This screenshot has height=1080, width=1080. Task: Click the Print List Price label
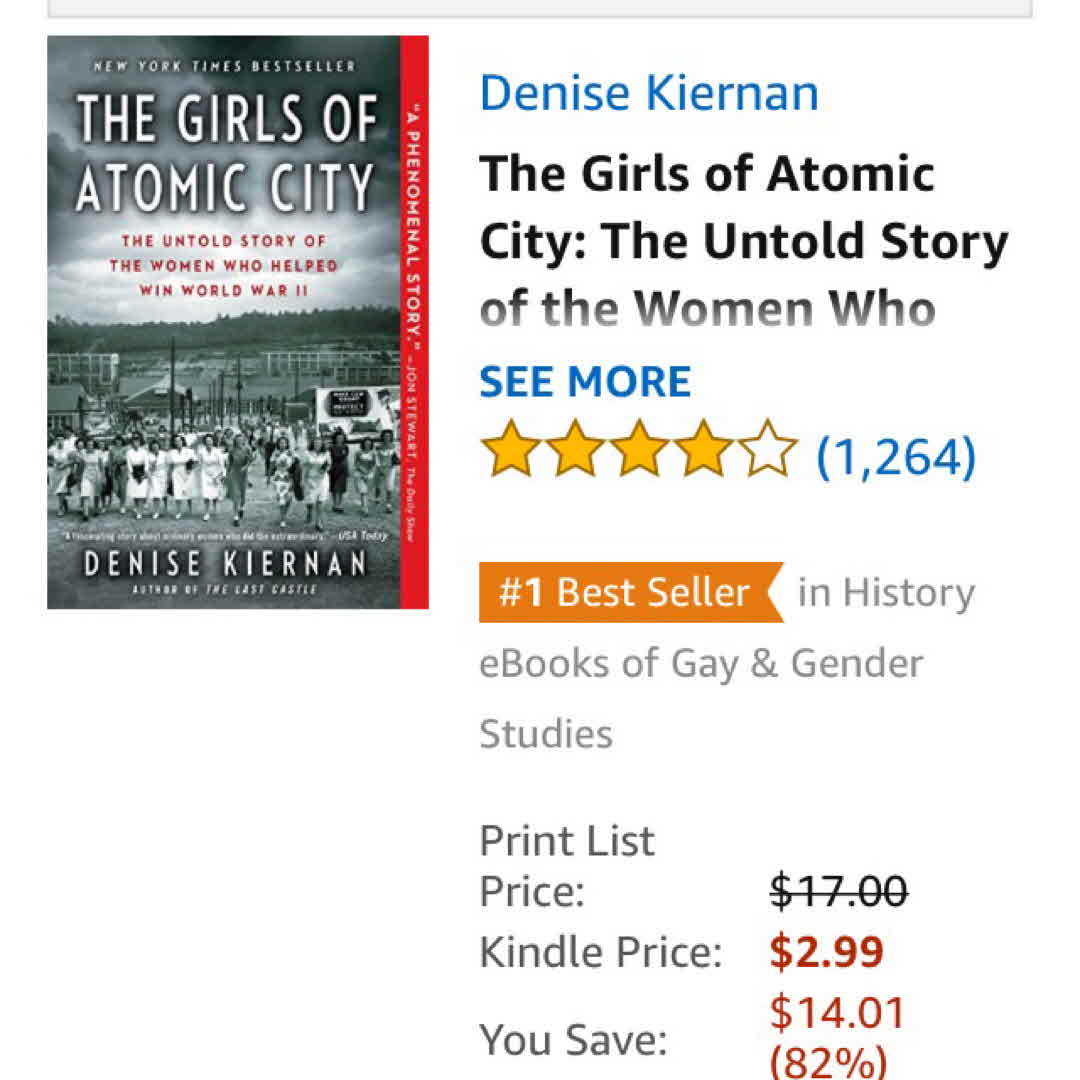click(x=566, y=865)
